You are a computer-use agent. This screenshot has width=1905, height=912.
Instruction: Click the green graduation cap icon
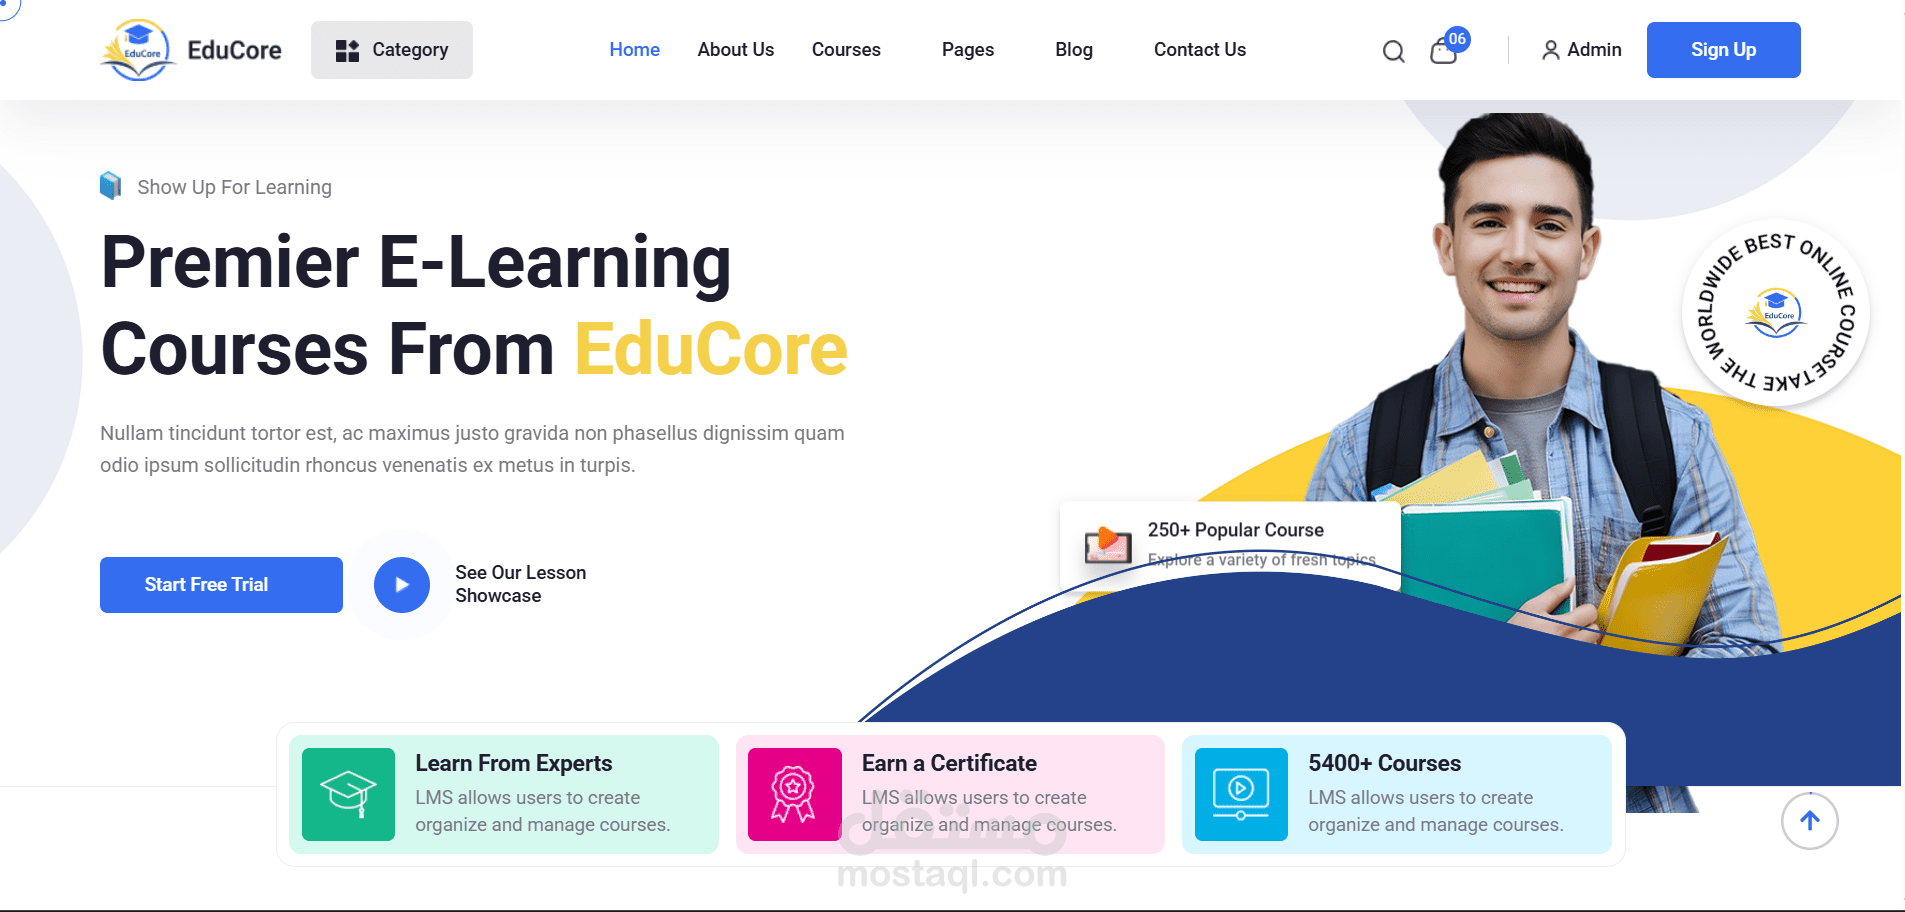(348, 794)
